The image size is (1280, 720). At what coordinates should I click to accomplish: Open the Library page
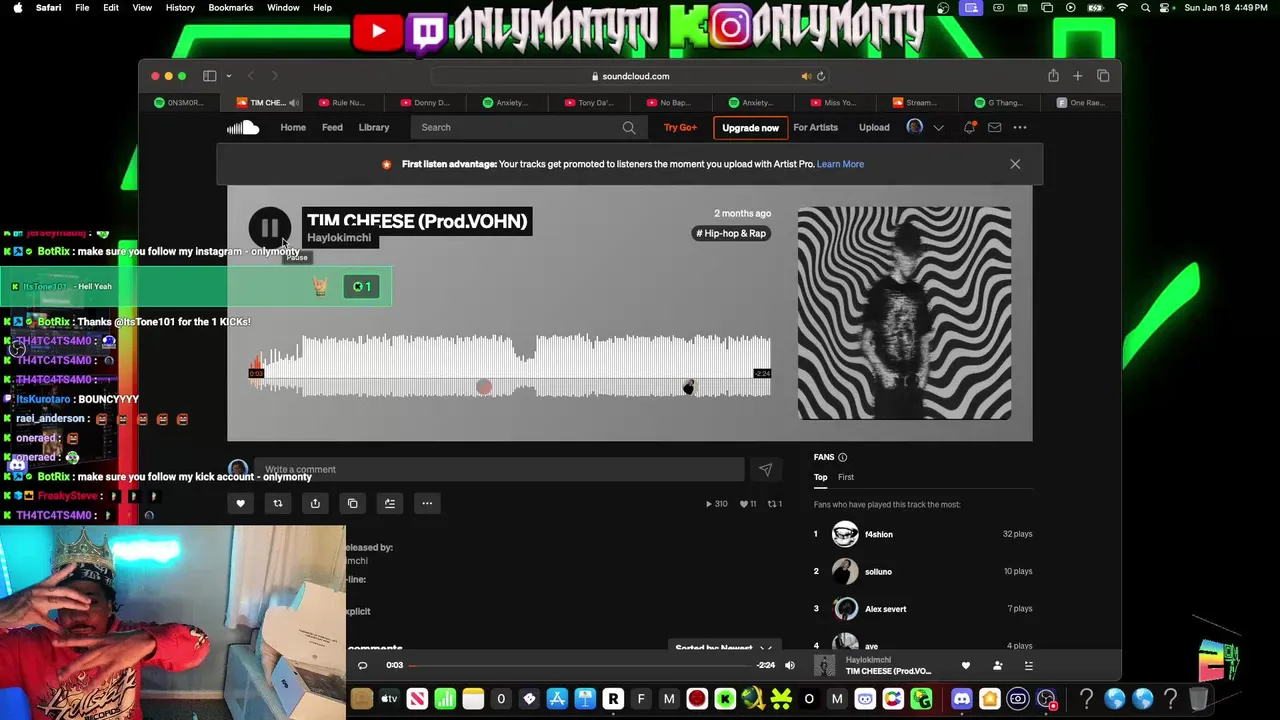pos(374,127)
